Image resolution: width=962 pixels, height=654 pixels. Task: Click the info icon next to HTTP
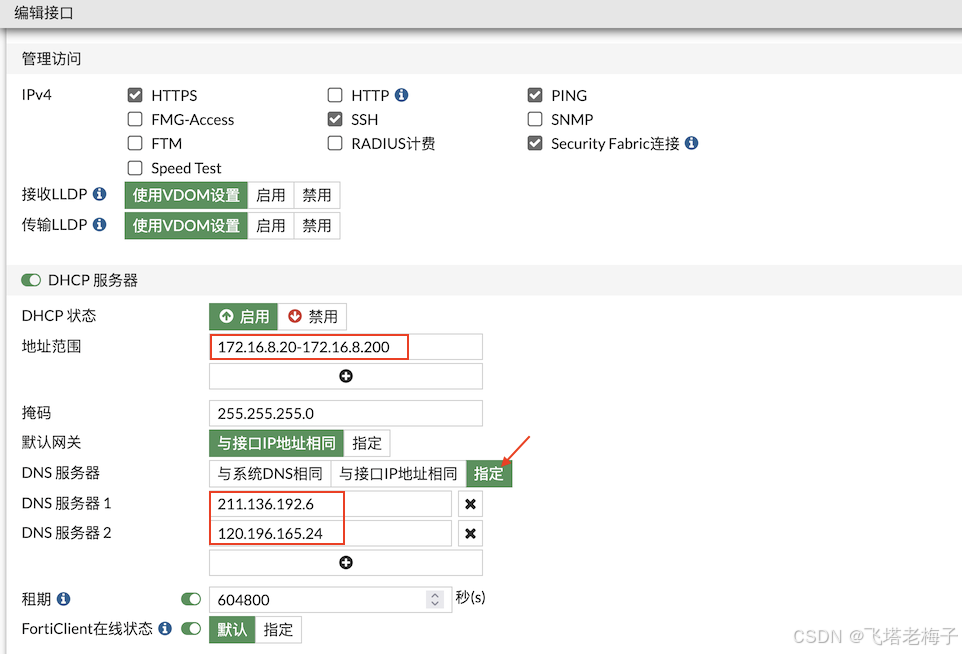401,95
